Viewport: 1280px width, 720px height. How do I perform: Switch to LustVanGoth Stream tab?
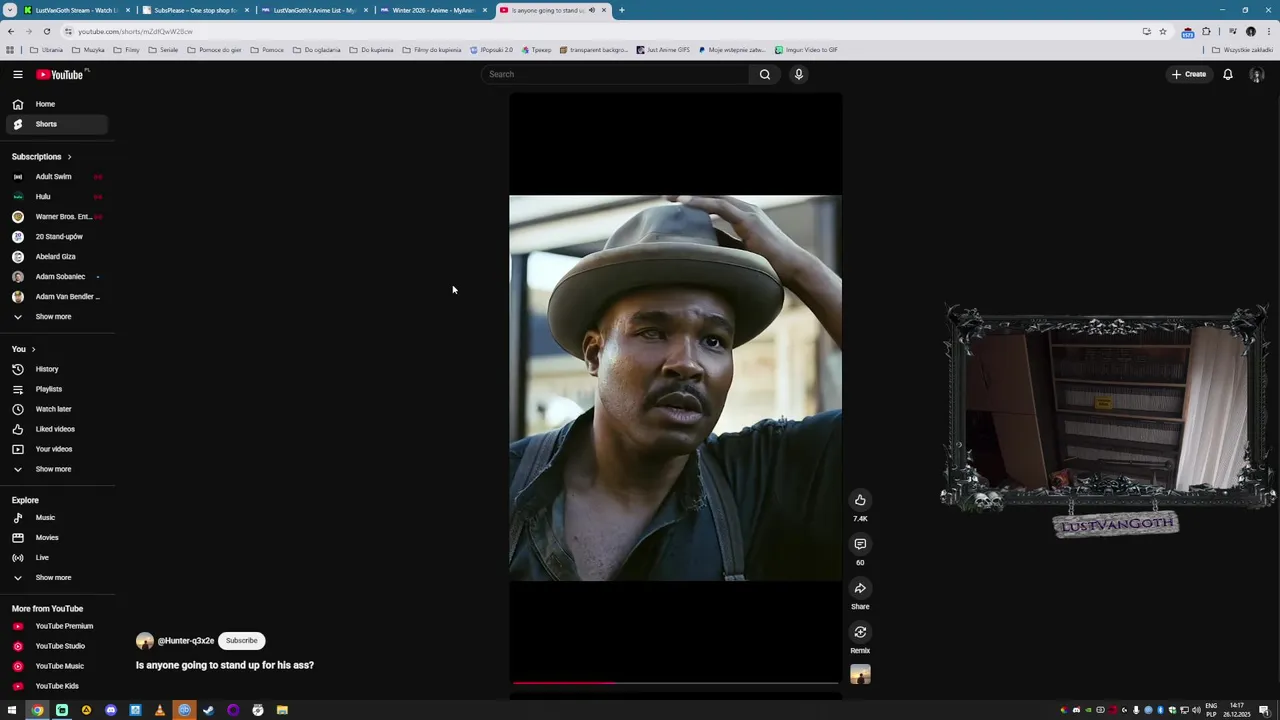point(76,10)
